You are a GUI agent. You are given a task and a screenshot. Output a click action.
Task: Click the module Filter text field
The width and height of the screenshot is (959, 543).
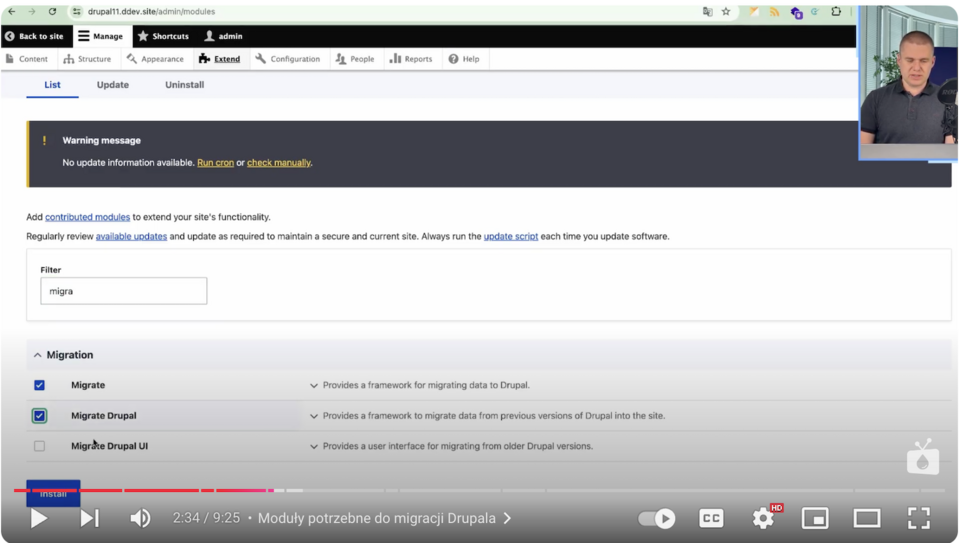click(x=123, y=291)
